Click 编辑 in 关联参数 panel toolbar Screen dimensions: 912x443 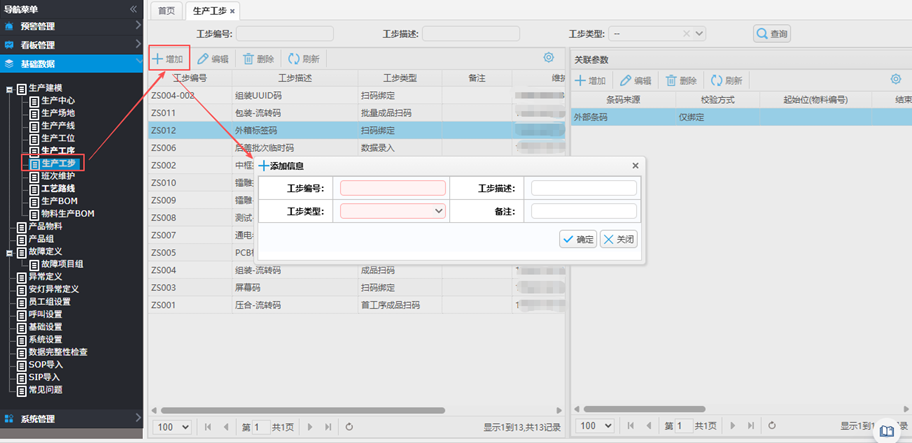[x=636, y=81]
